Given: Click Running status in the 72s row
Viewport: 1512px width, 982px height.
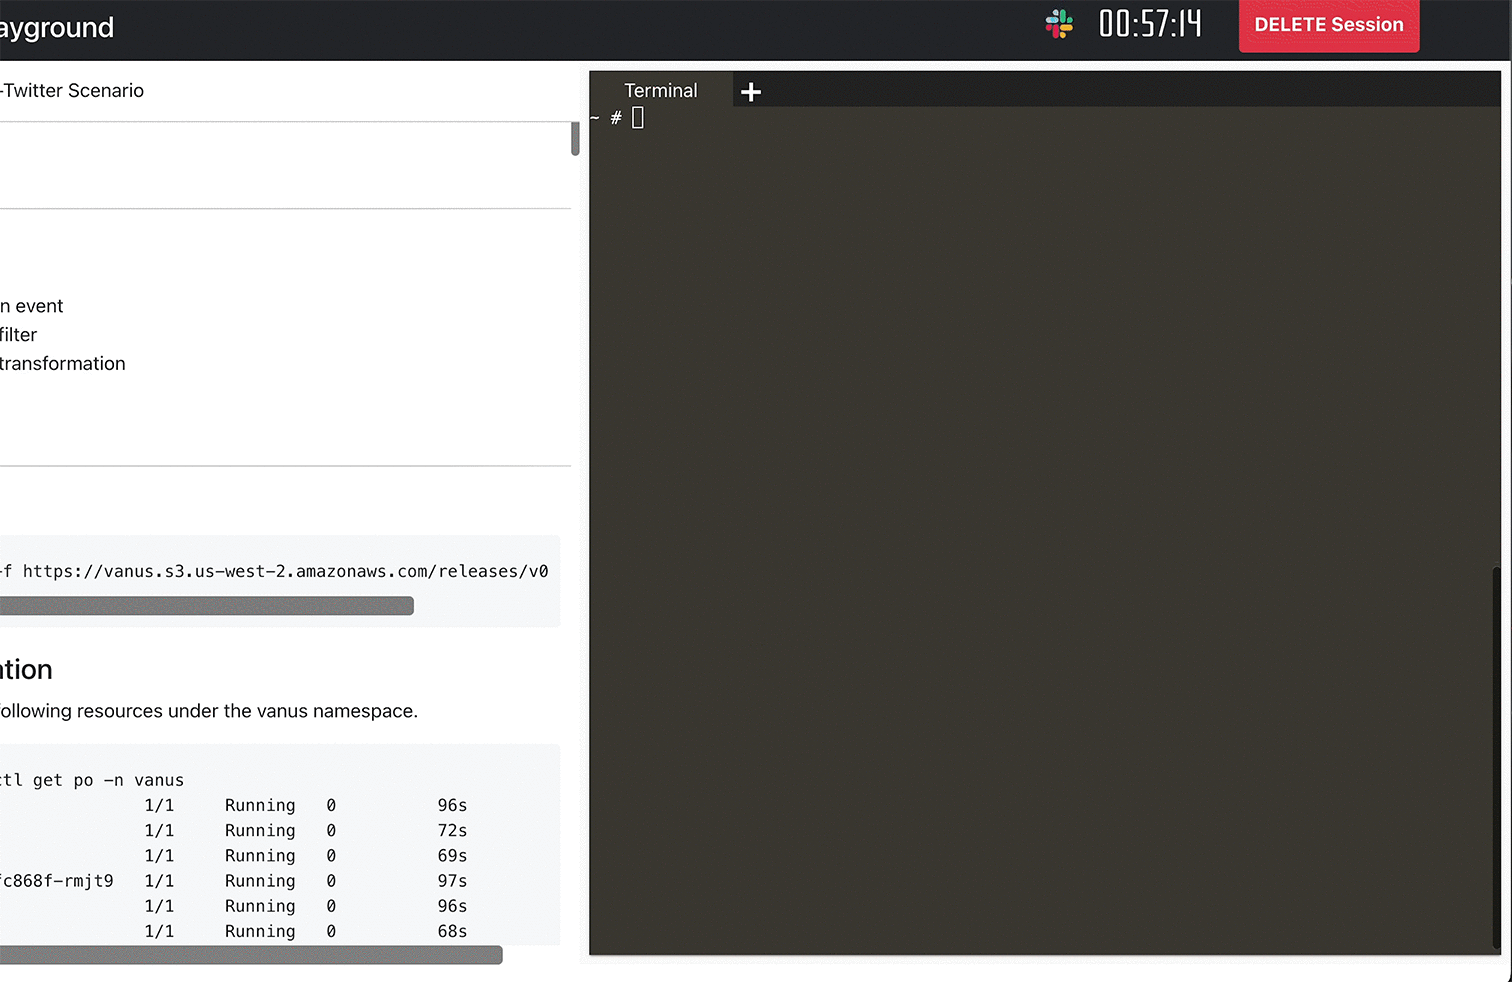Looking at the screenshot, I should point(260,831).
